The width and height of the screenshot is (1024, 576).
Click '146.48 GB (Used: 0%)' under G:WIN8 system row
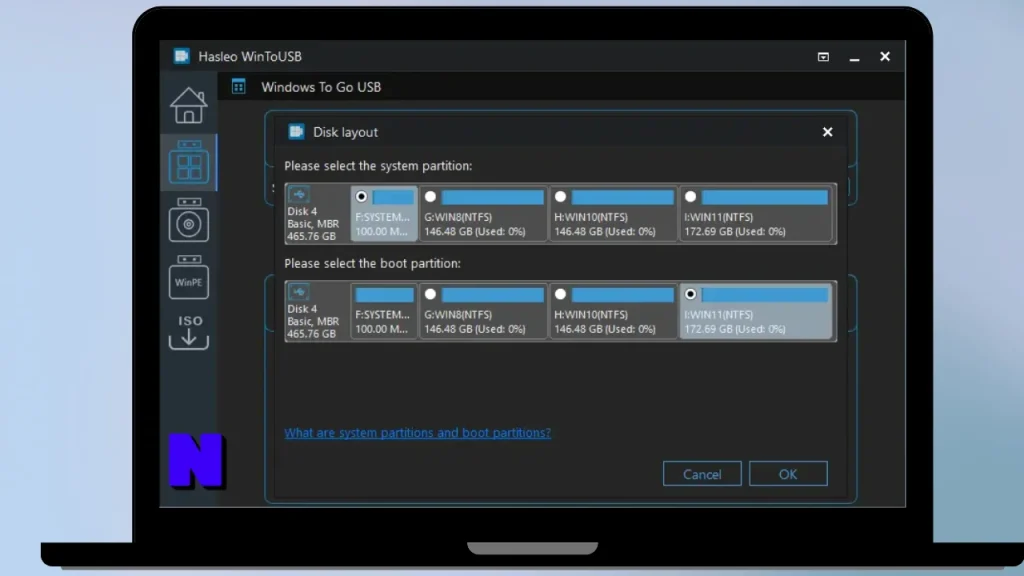(475, 231)
